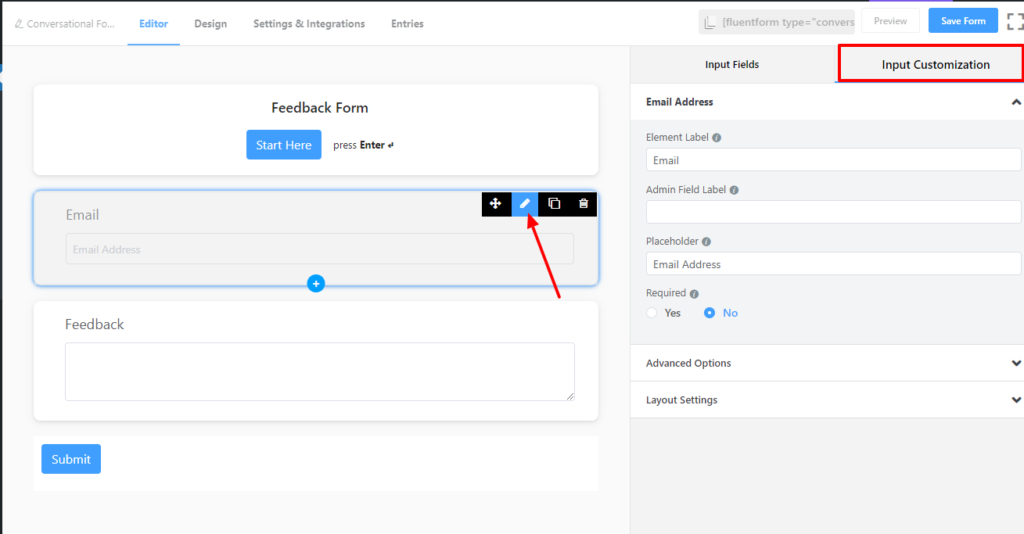The height and width of the screenshot is (534, 1024).
Task: Click the Preview button
Action: click(890, 21)
